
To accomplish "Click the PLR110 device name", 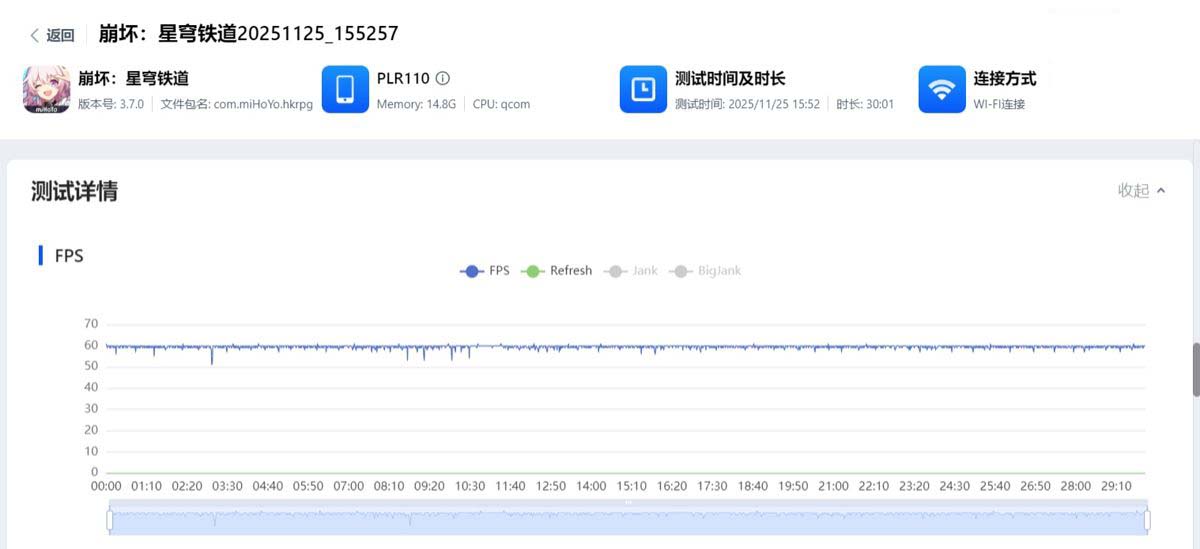I will click(x=403, y=78).
